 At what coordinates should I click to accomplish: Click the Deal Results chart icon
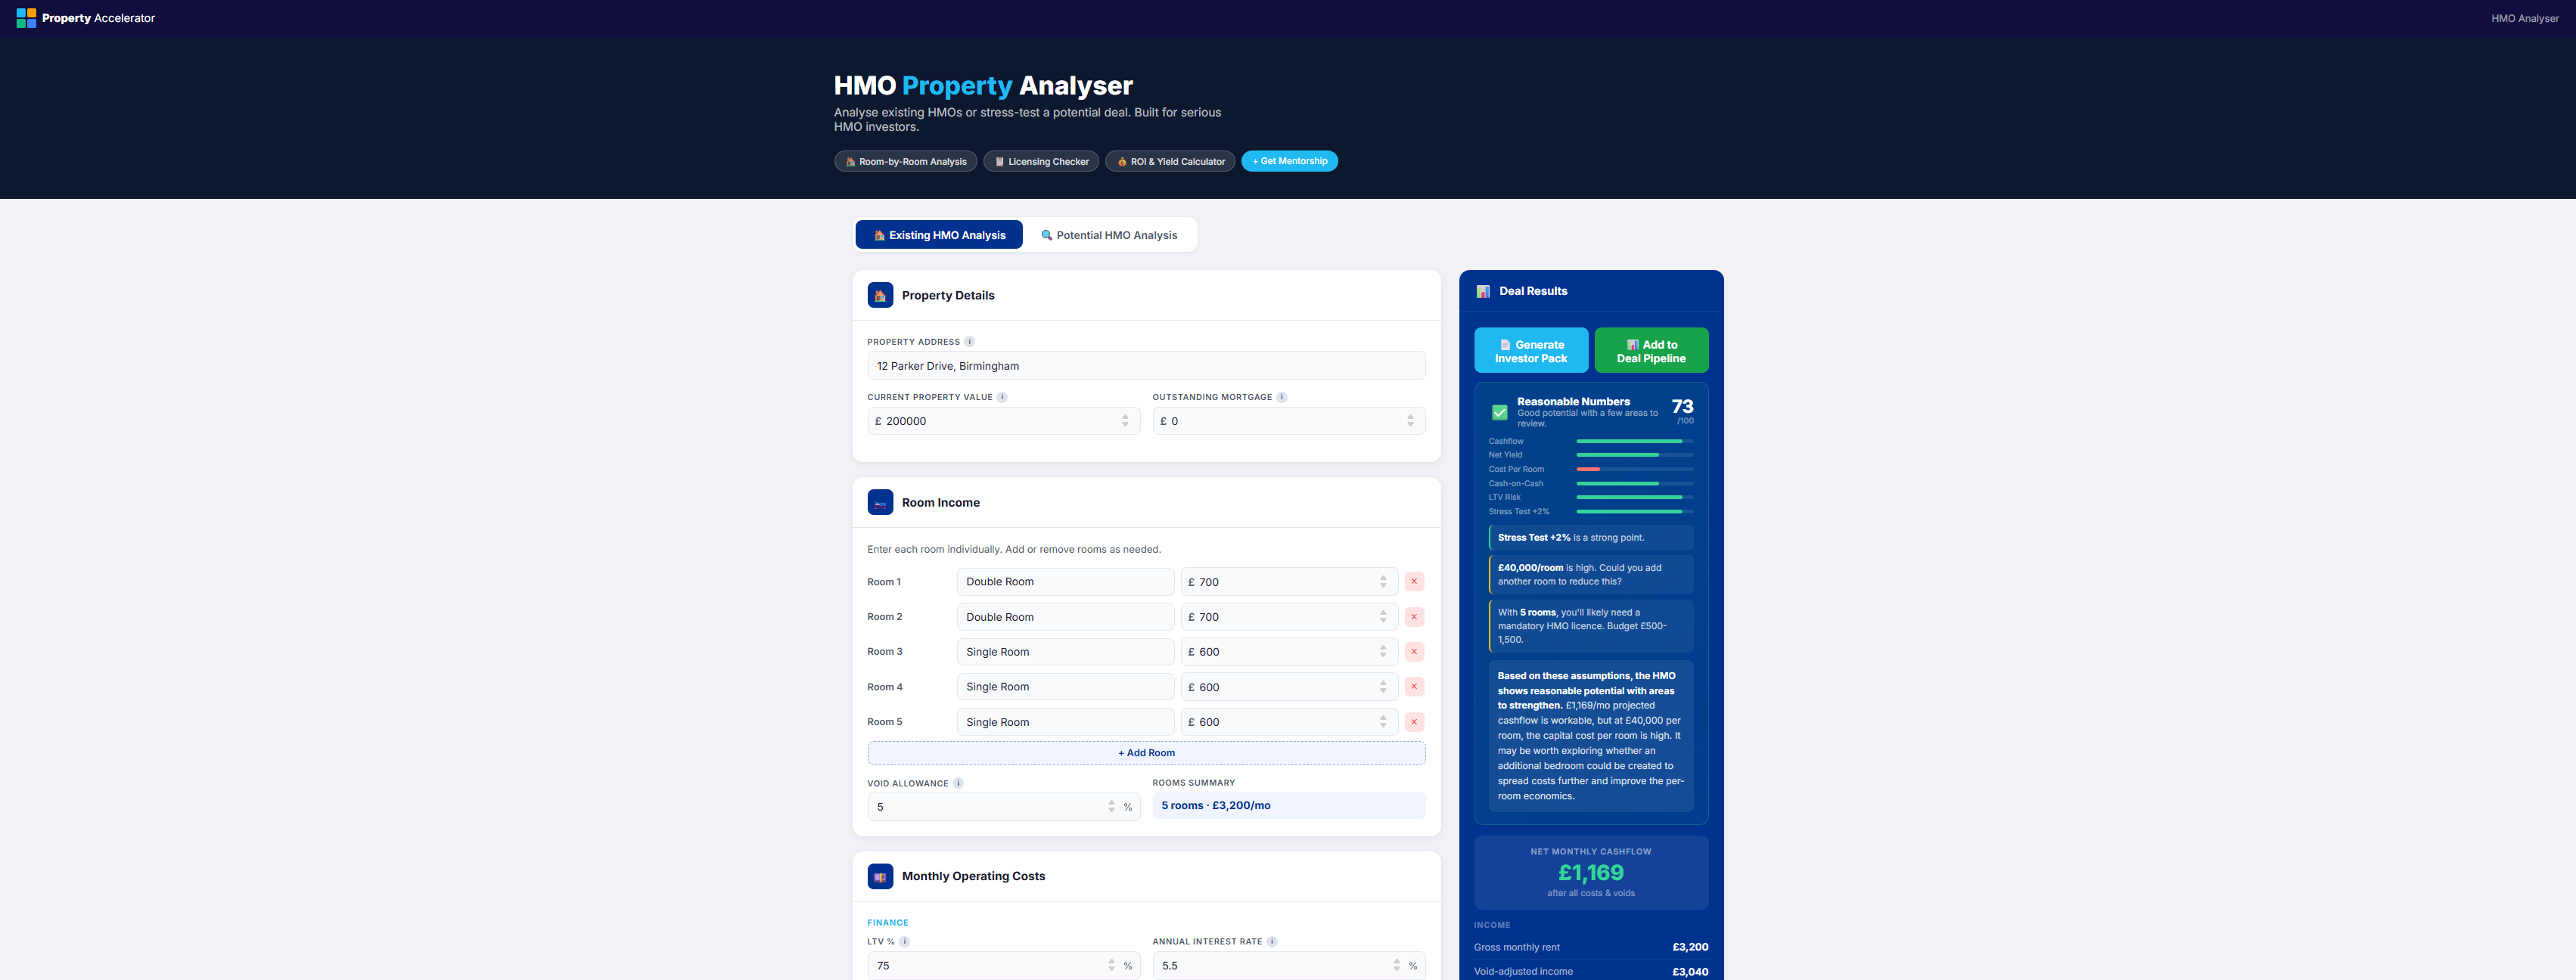click(x=1483, y=291)
